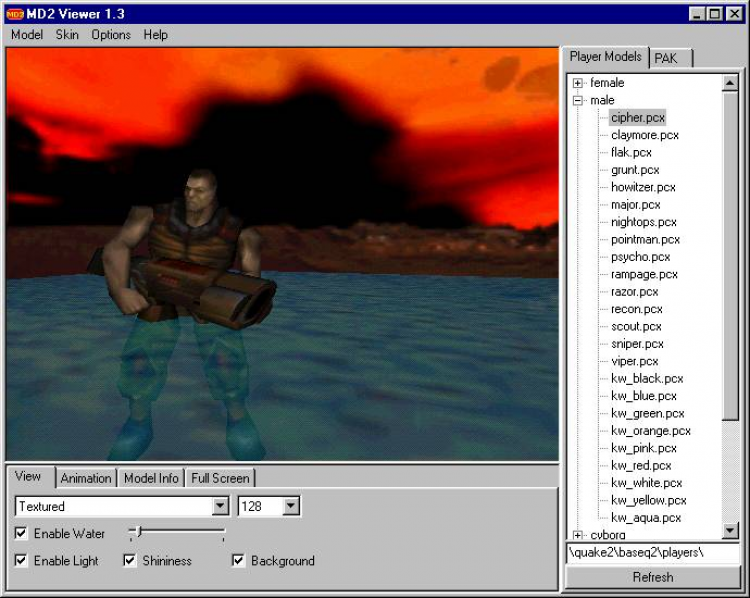Toggle the Shininess checkbox

pyautogui.click(x=130, y=560)
